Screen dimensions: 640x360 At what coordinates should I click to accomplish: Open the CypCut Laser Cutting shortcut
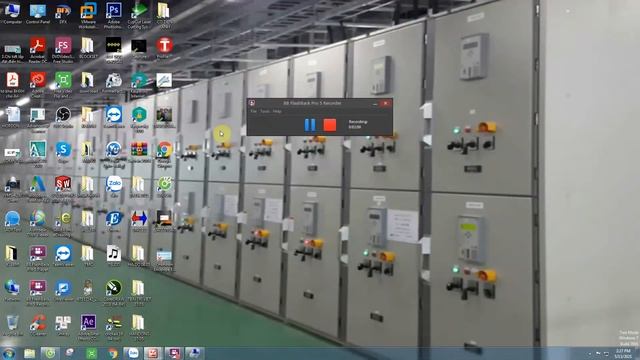click(x=139, y=16)
